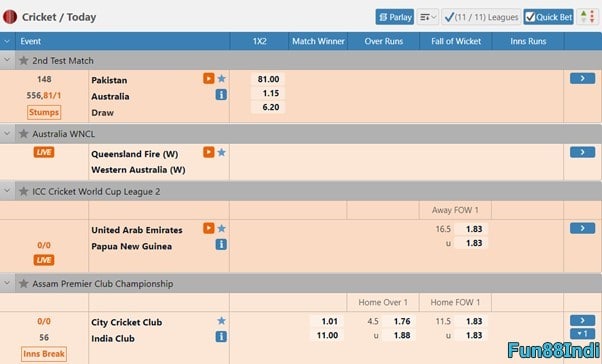Open live stream for United Arab Emirates
Viewport: 602px width, 364px height.
[208, 228]
